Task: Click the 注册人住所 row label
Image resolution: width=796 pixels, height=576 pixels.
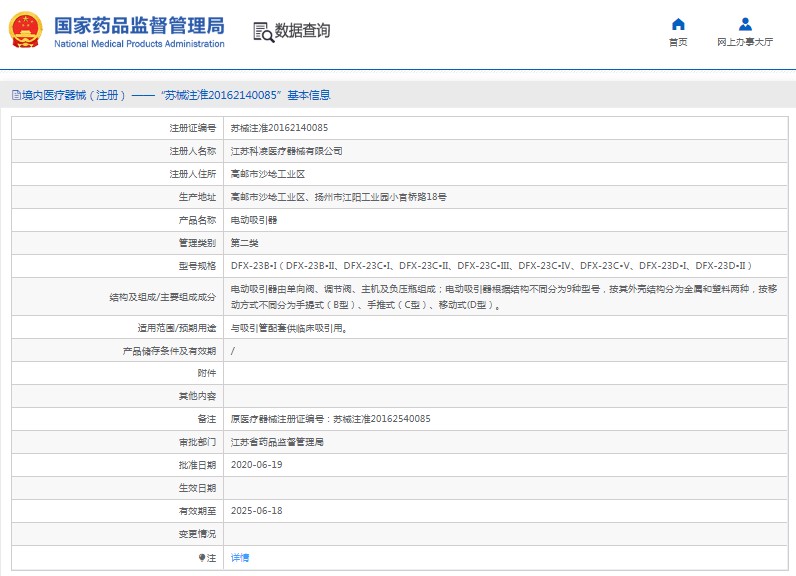Action: 192,174
